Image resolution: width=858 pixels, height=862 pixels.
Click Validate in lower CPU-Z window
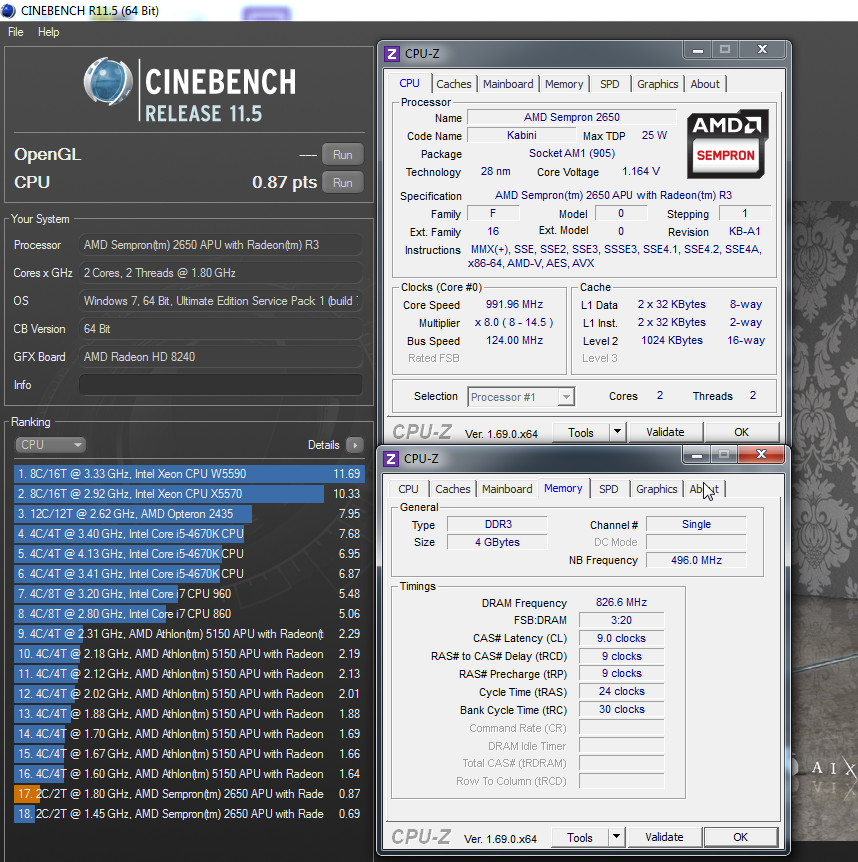click(664, 837)
